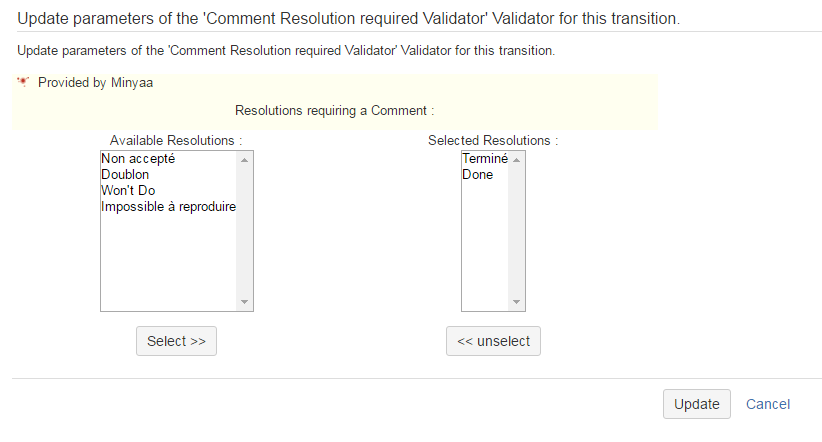This screenshot has height=442, width=822.
Task: Click Available Resolutions scroll down arrow
Action: (245, 302)
